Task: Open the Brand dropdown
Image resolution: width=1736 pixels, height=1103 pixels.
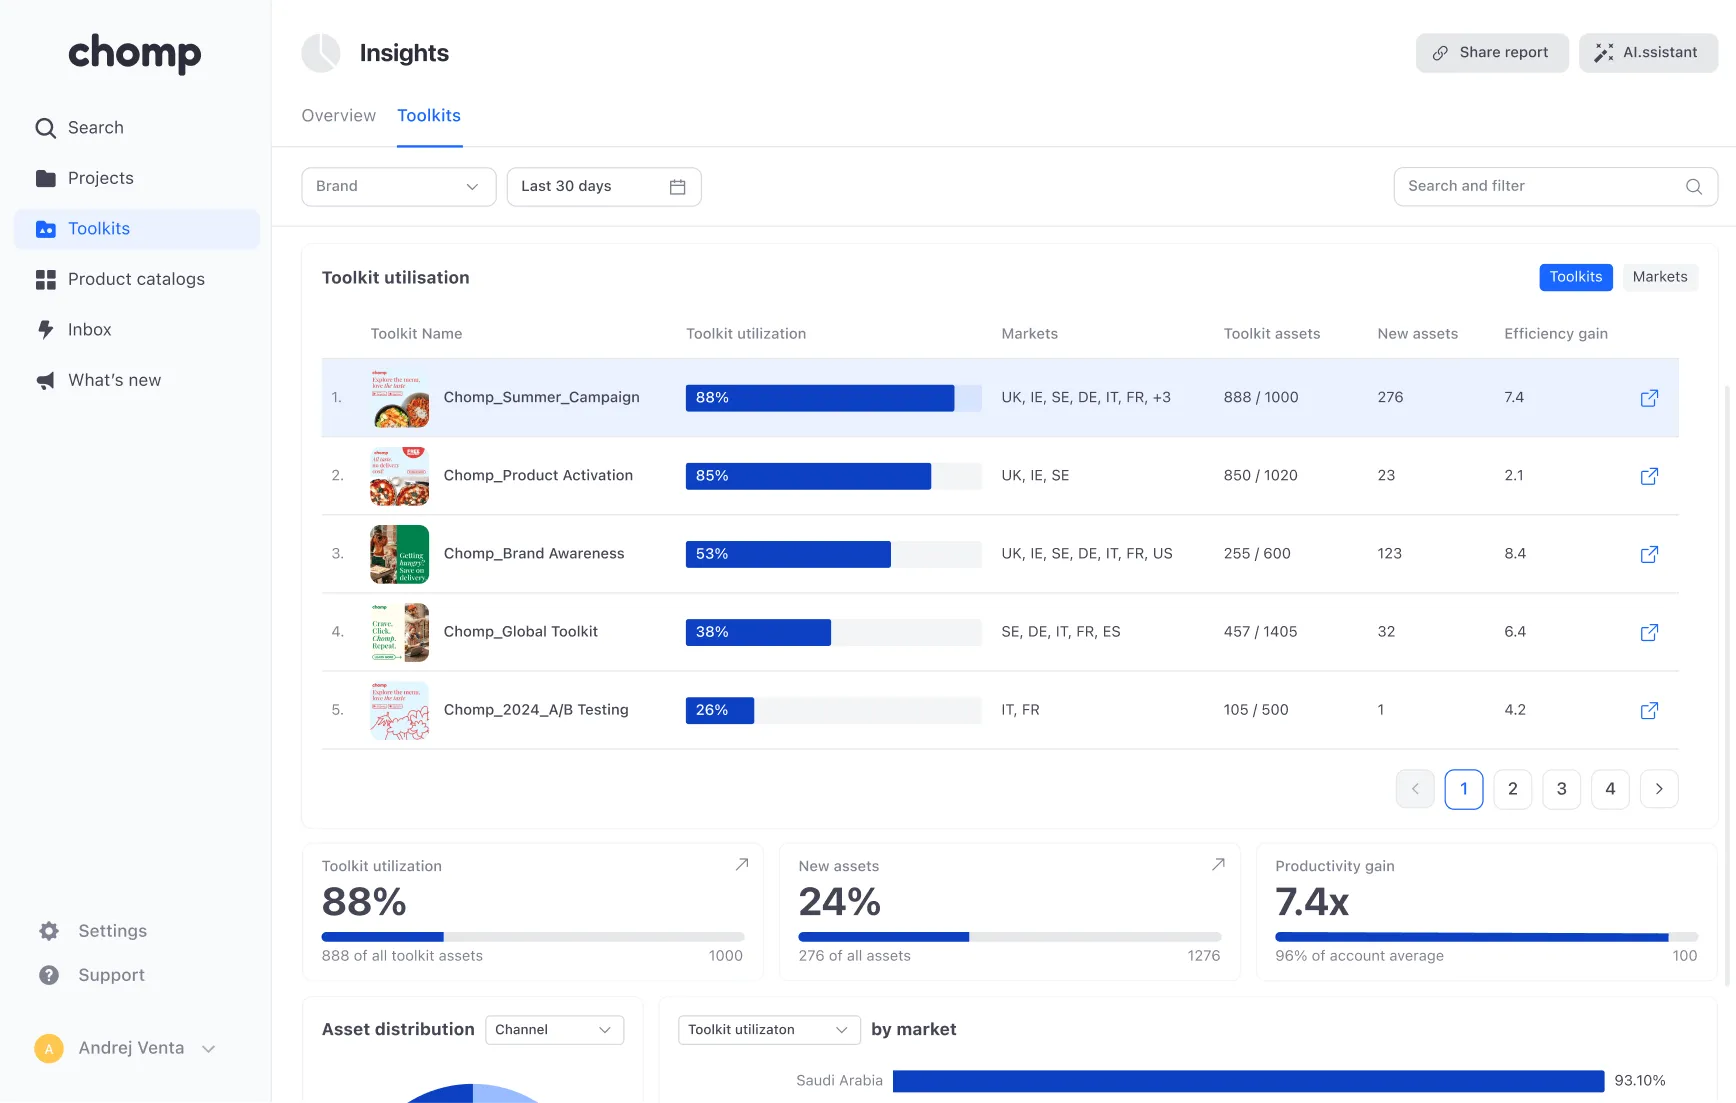Action: pos(399,187)
